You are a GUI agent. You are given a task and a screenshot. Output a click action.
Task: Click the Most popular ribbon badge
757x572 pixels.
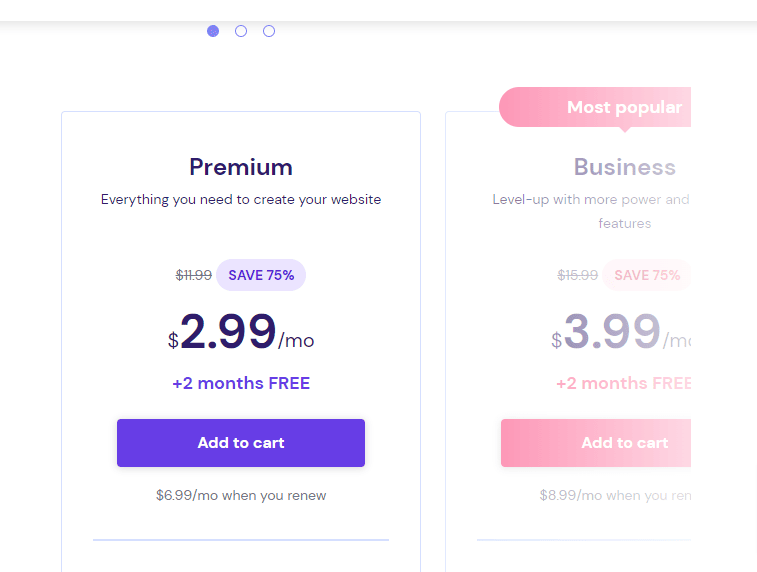[595, 107]
